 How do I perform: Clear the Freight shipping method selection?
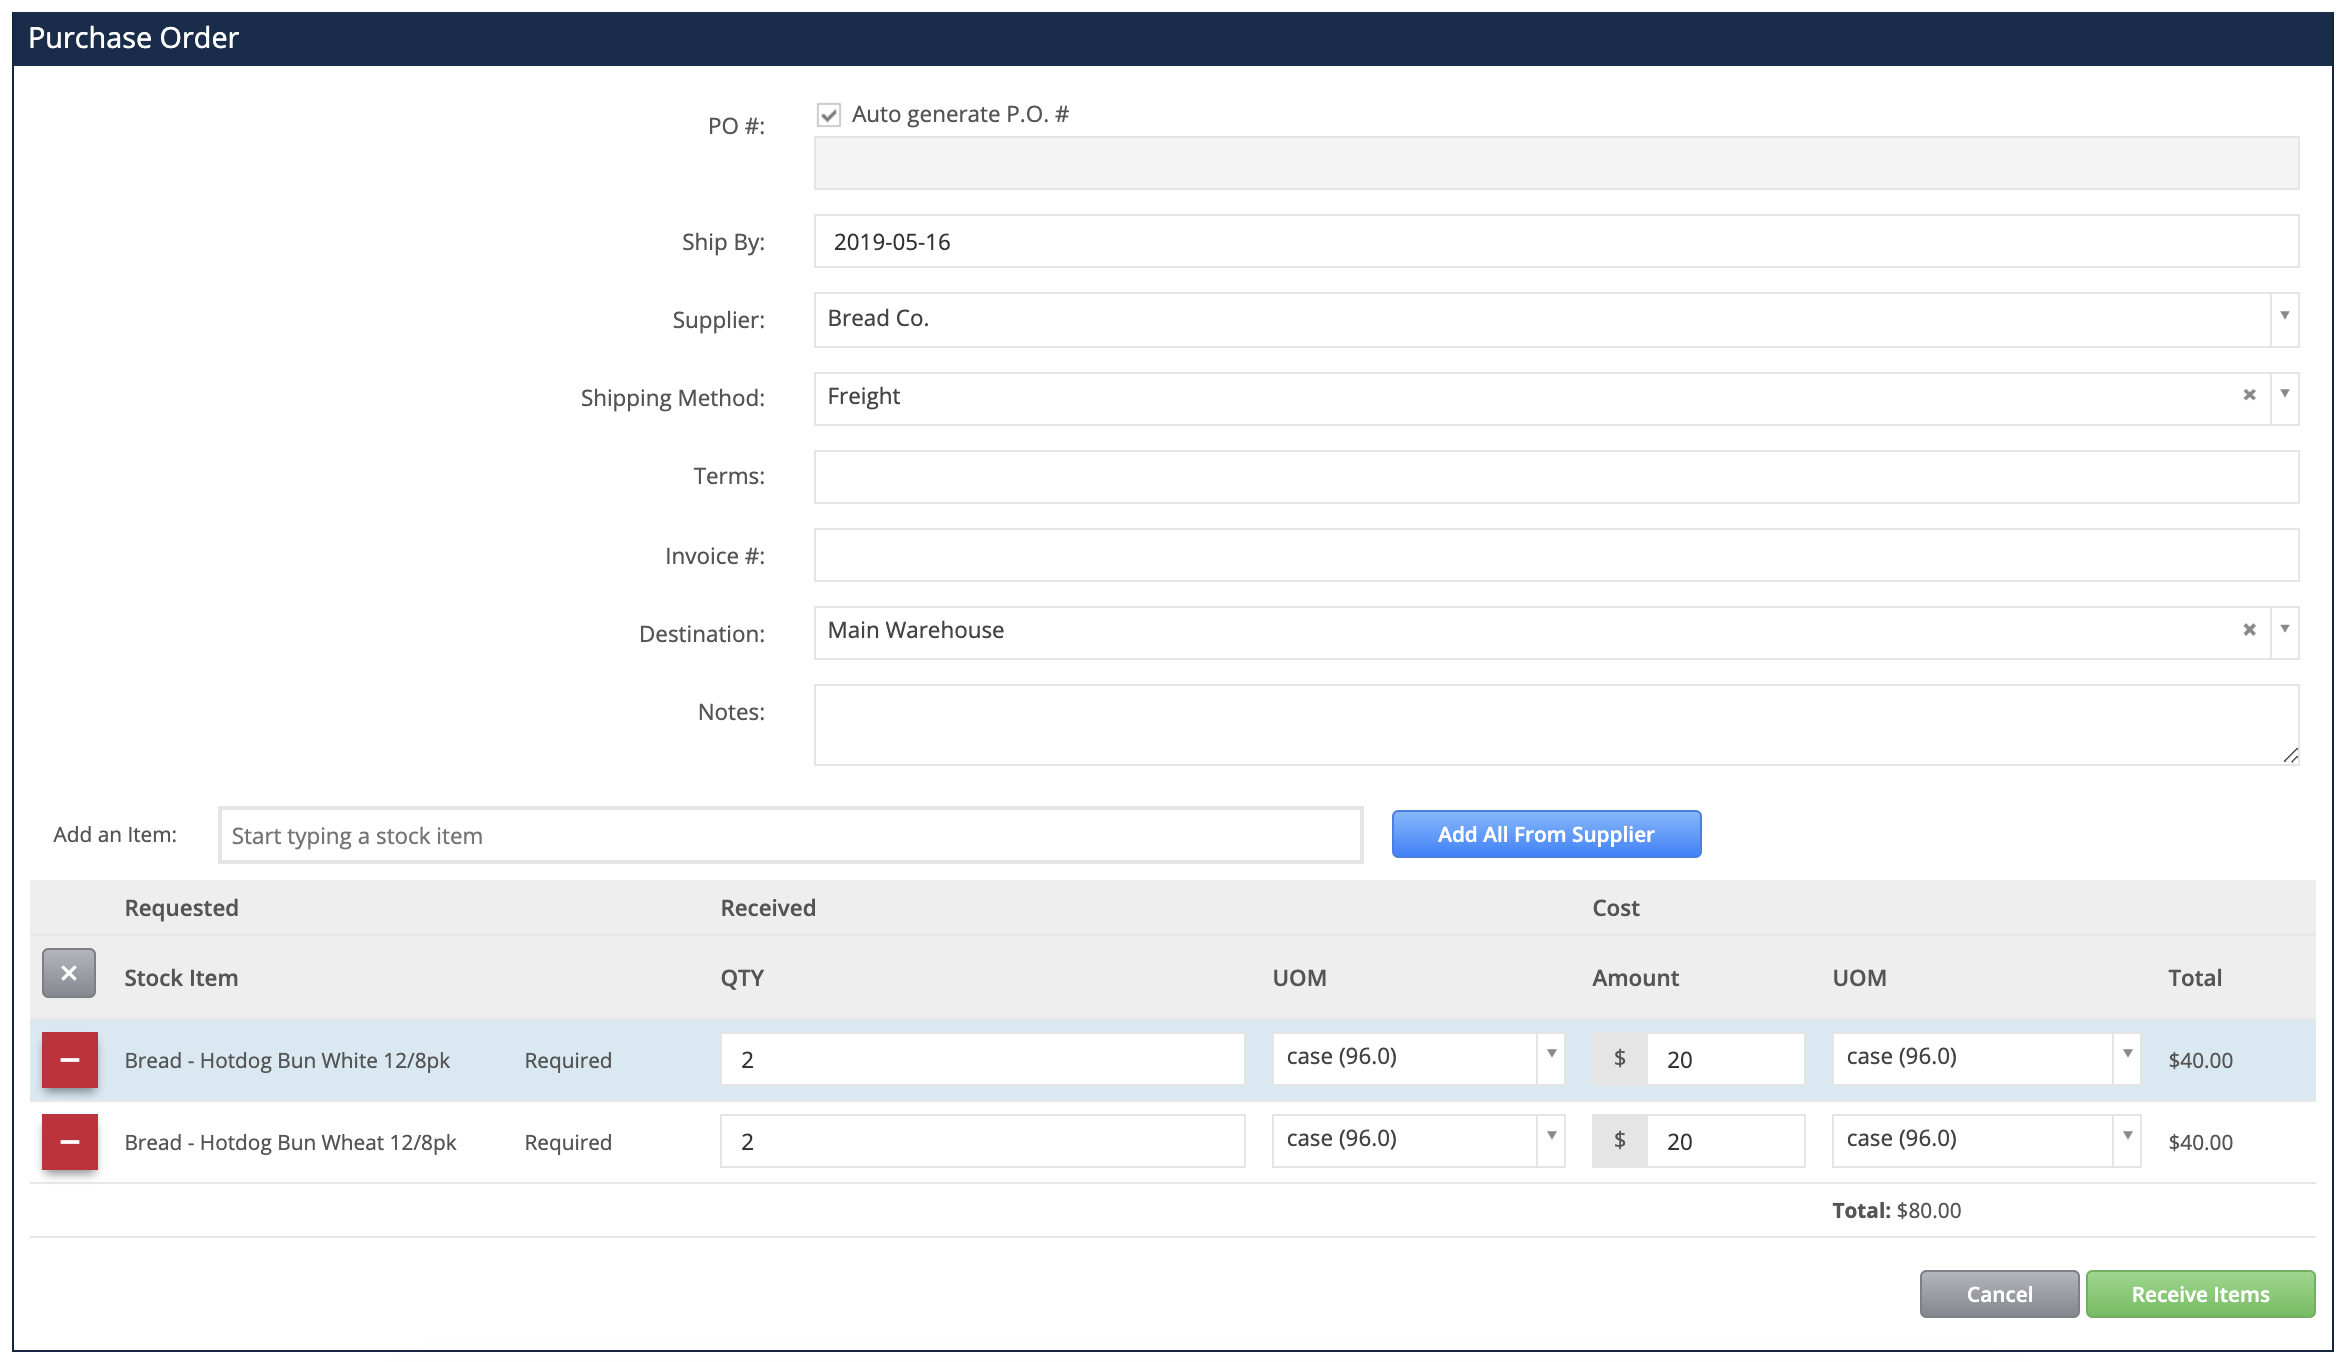tap(2248, 397)
